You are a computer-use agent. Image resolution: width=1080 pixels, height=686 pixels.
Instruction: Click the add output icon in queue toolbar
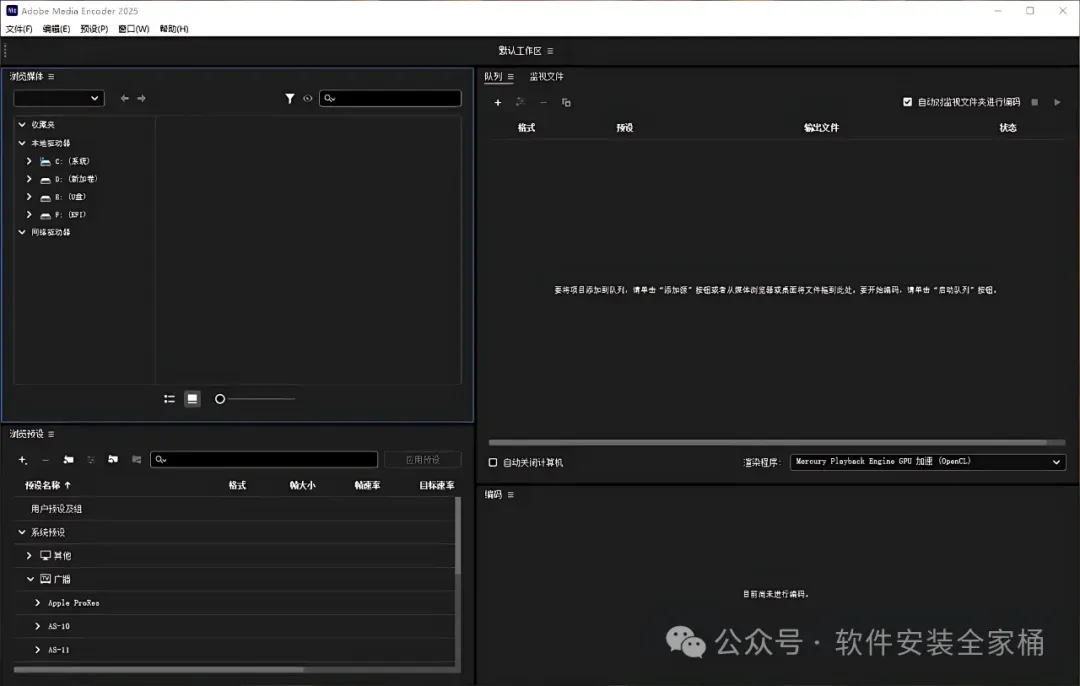(520, 103)
